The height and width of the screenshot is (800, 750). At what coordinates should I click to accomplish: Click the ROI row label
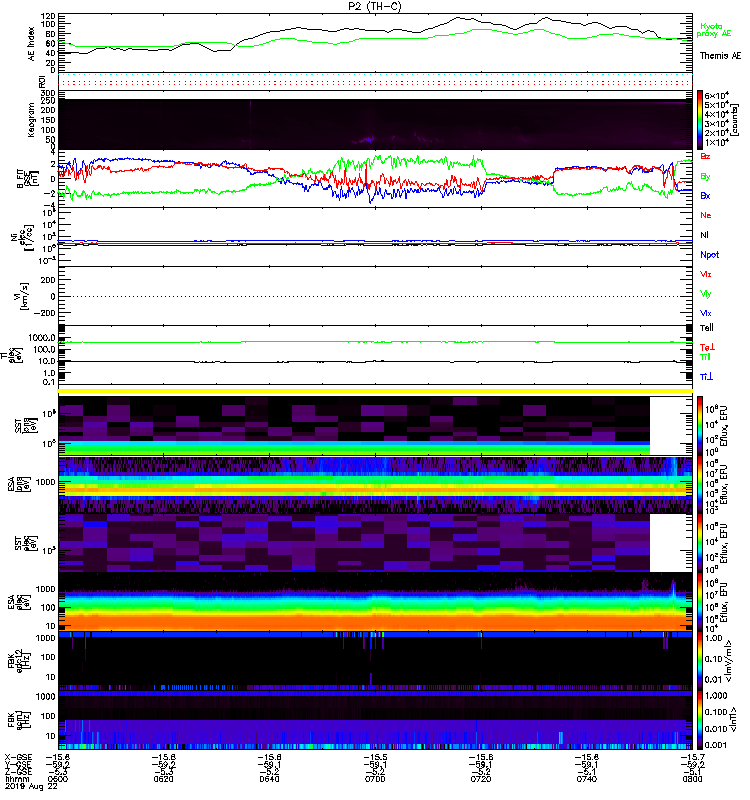[x=42, y=81]
